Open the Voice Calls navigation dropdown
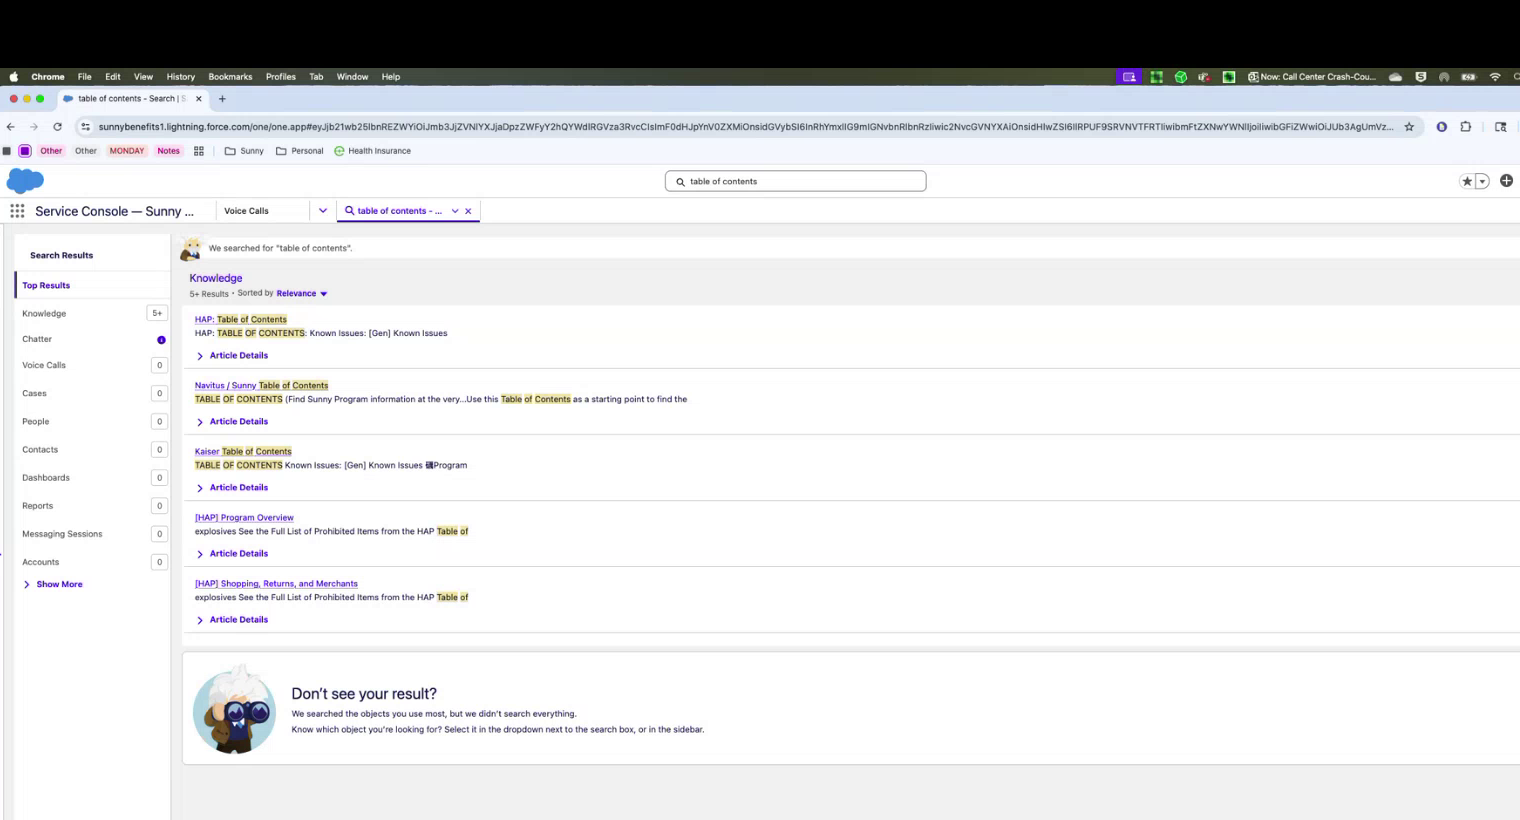 [x=322, y=211]
